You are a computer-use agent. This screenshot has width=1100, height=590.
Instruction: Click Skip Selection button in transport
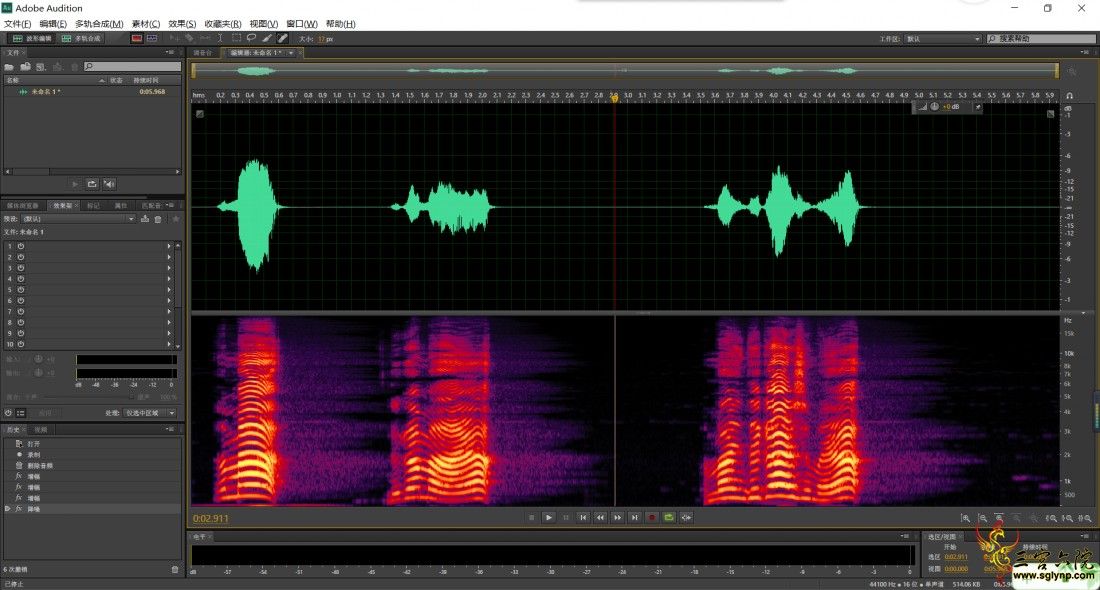[x=686, y=518]
